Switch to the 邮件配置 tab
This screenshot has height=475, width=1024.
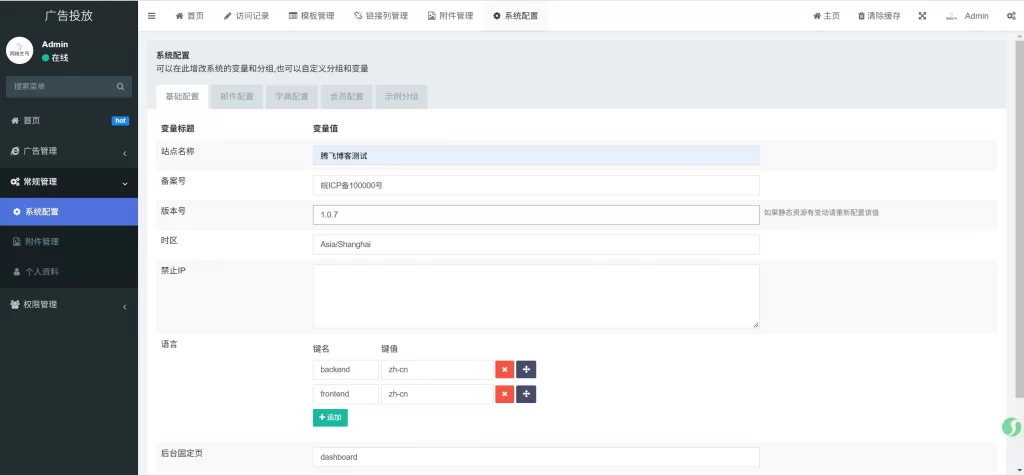(x=237, y=97)
